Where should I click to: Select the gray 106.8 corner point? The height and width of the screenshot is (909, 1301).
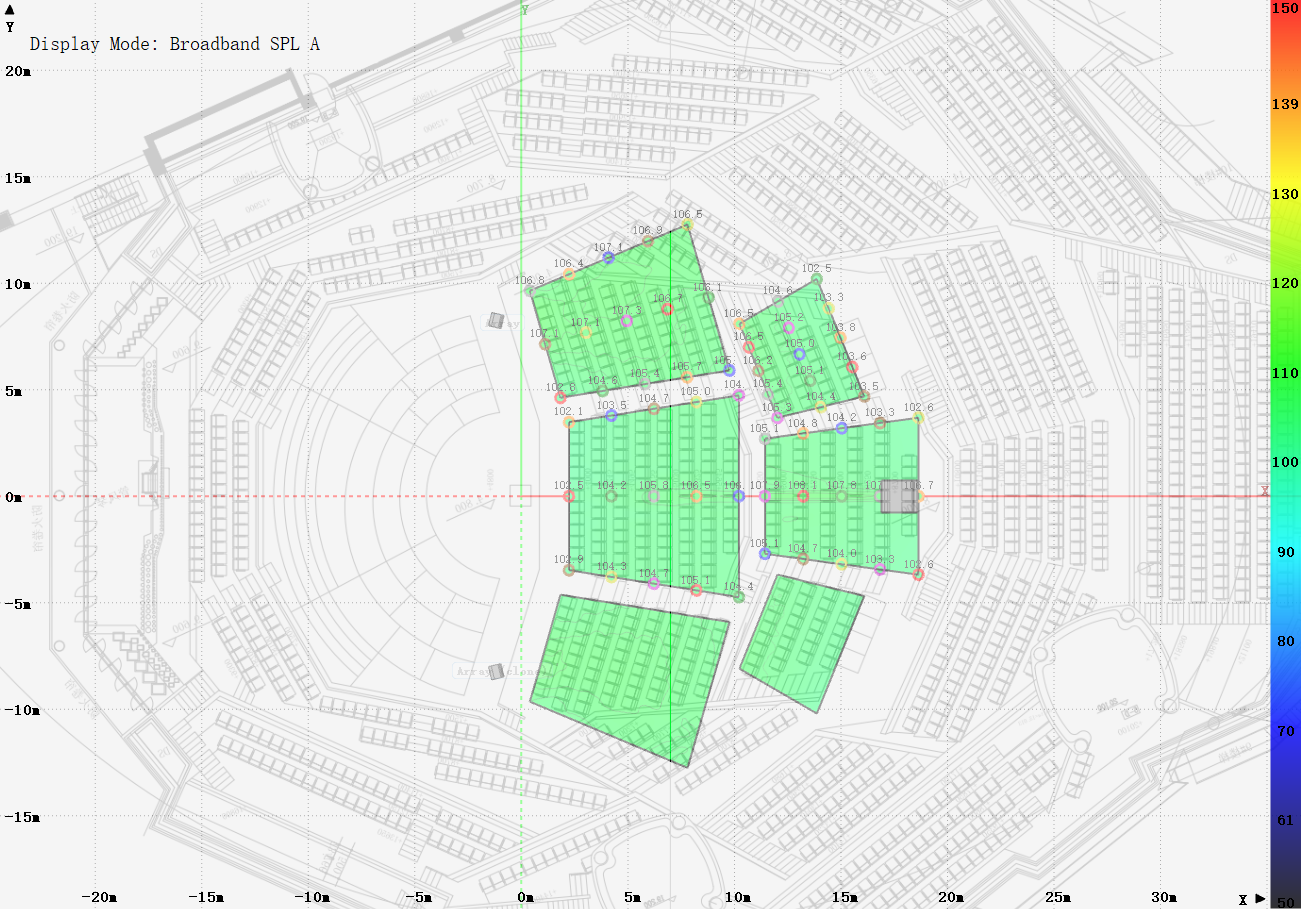click(530, 291)
